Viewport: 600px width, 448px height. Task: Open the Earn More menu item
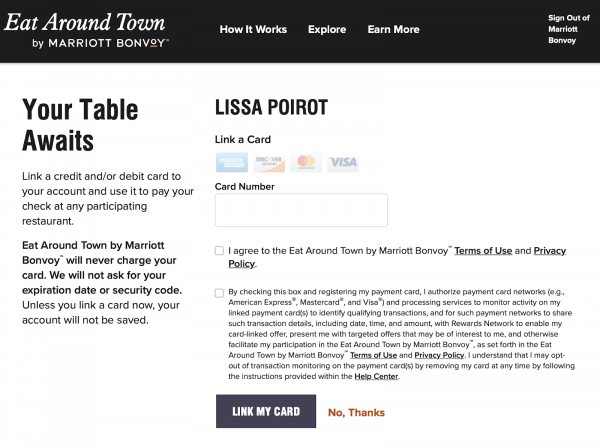pyautogui.click(x=393, y=30)
